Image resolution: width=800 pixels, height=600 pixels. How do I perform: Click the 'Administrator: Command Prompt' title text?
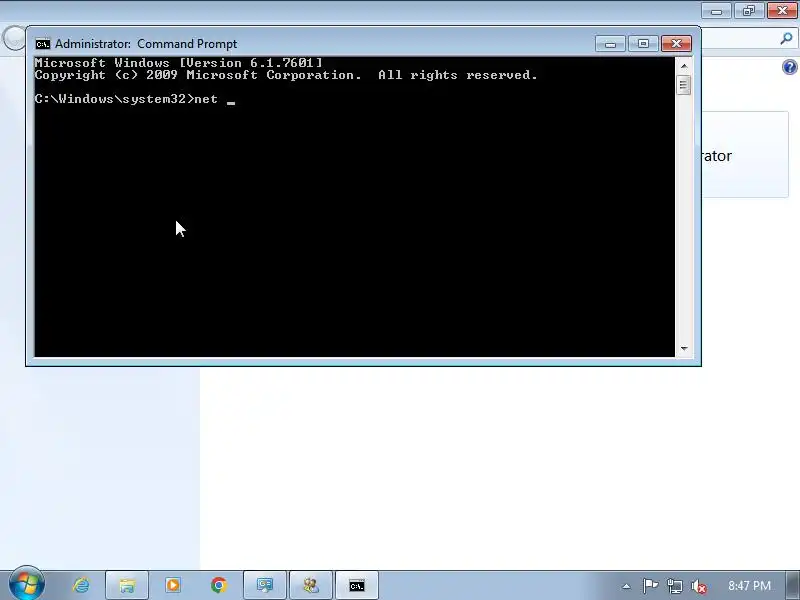[x=146, y=44]
